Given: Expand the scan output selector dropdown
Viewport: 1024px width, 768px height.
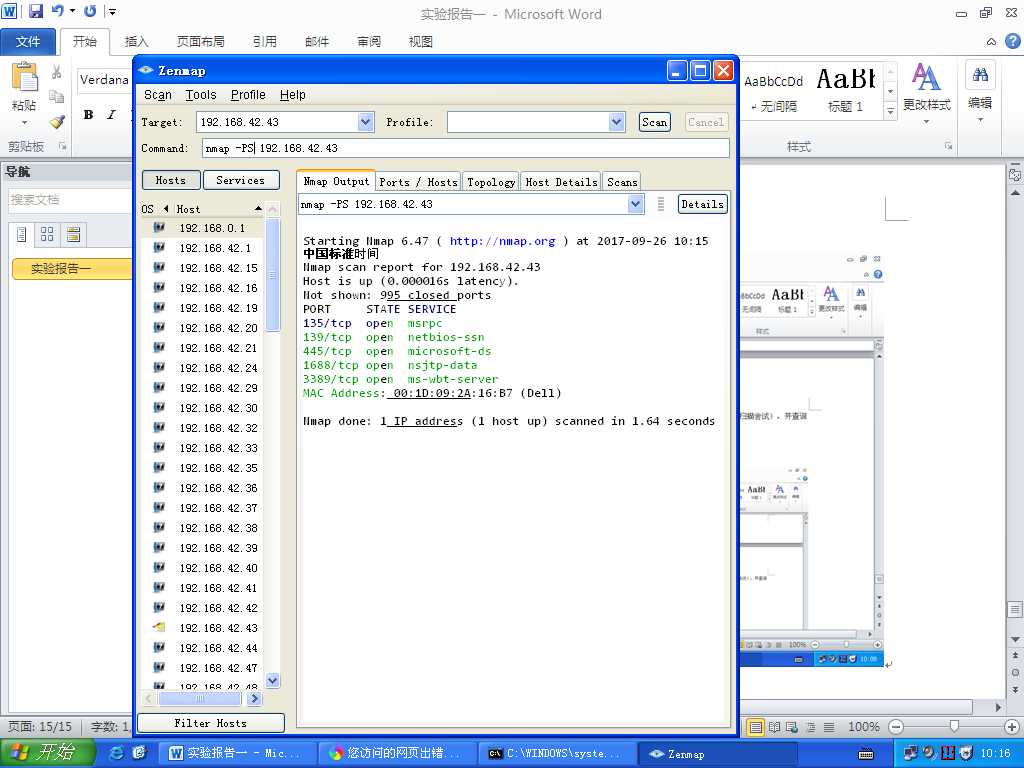Looking at the screenshot, I should point(635,204).
